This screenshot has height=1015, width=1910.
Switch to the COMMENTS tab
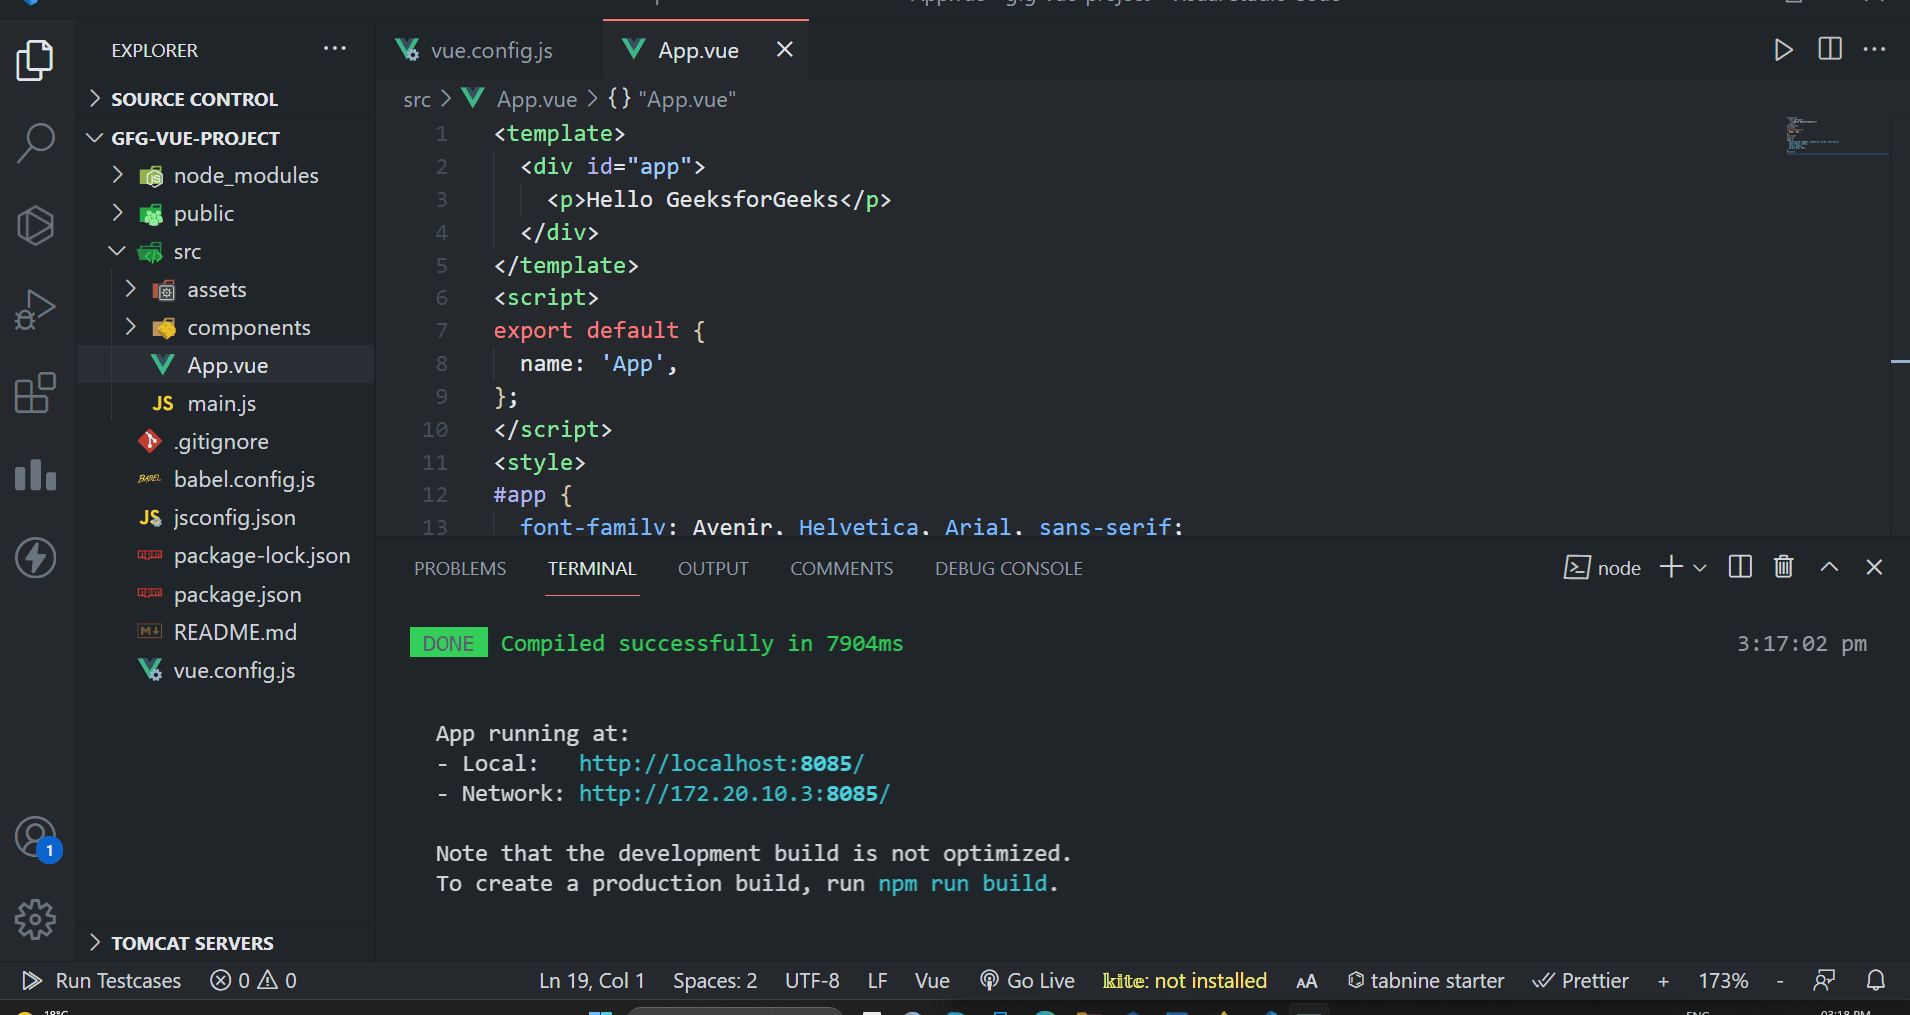tap(841, 568)
